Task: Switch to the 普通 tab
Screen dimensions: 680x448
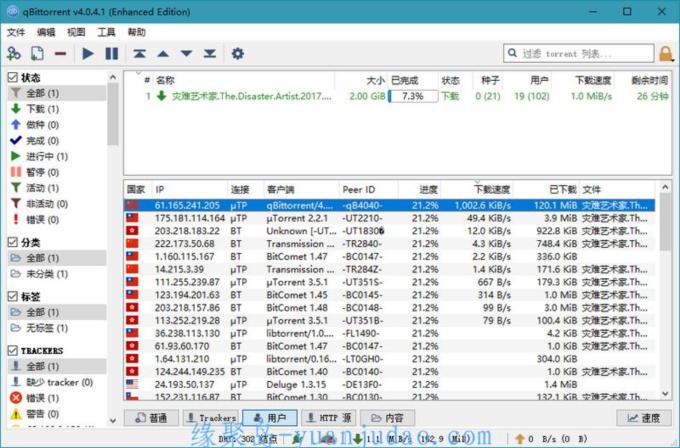Action: (x=151, y=418)
